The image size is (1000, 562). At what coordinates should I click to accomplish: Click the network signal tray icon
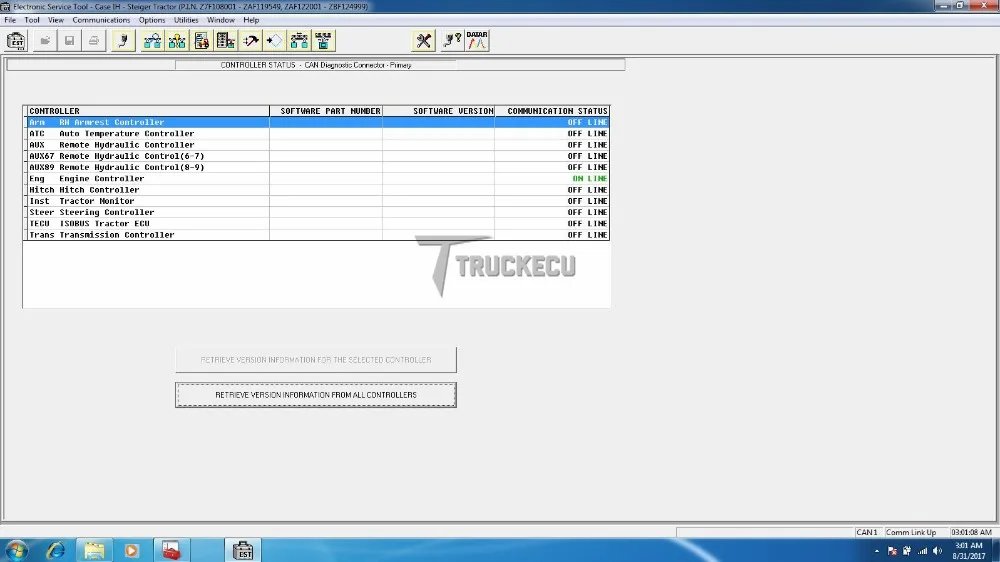pyautogui.click(x=922, y=551)
